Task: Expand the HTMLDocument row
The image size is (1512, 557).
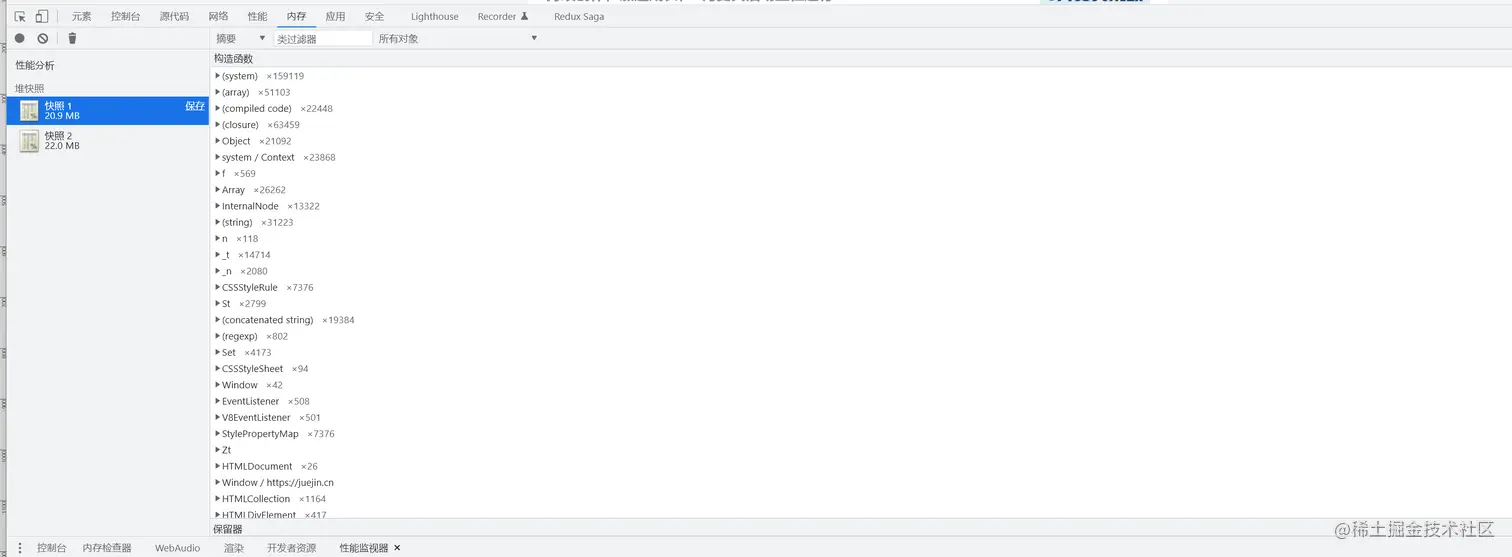Action: tap(218, 466)
